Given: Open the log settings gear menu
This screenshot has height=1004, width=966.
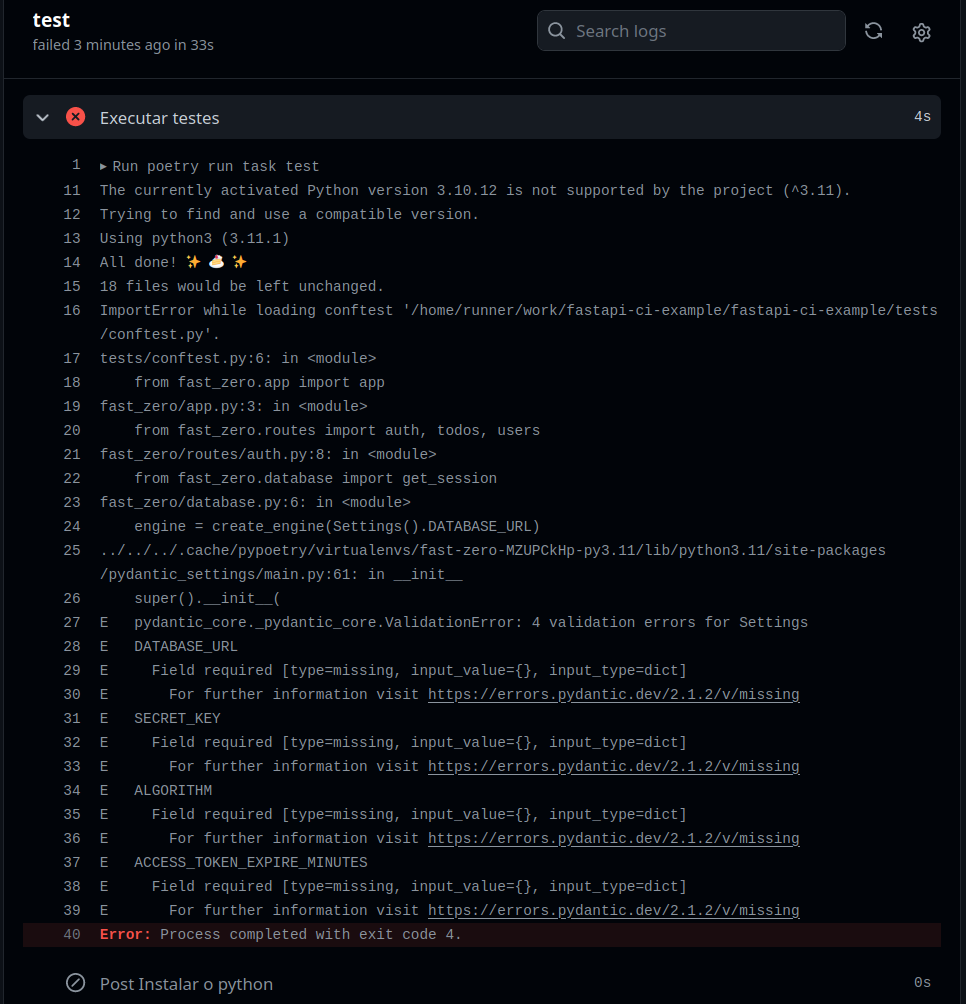Looking at the screenshot, I should point(921,32).
